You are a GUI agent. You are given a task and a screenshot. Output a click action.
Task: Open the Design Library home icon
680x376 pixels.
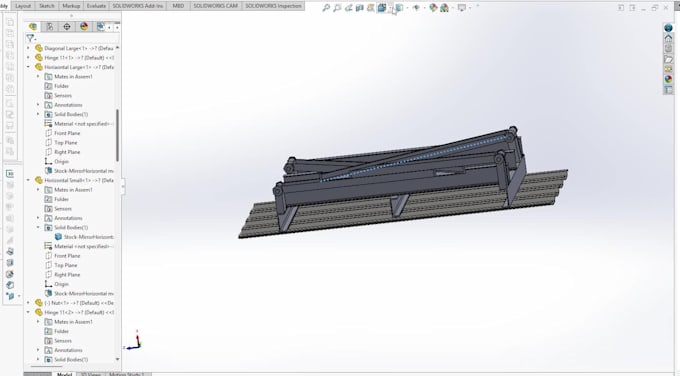(668, 38)
